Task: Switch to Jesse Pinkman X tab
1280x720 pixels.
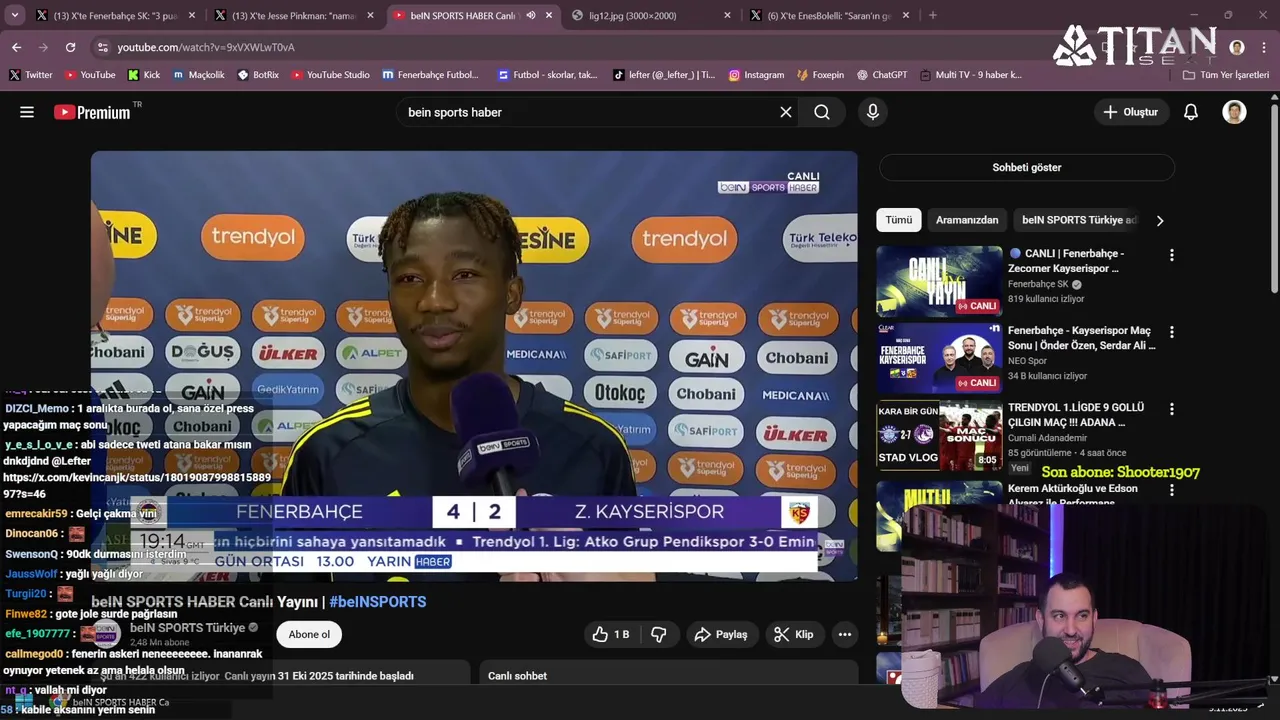Action: click(x=292, y=15)
